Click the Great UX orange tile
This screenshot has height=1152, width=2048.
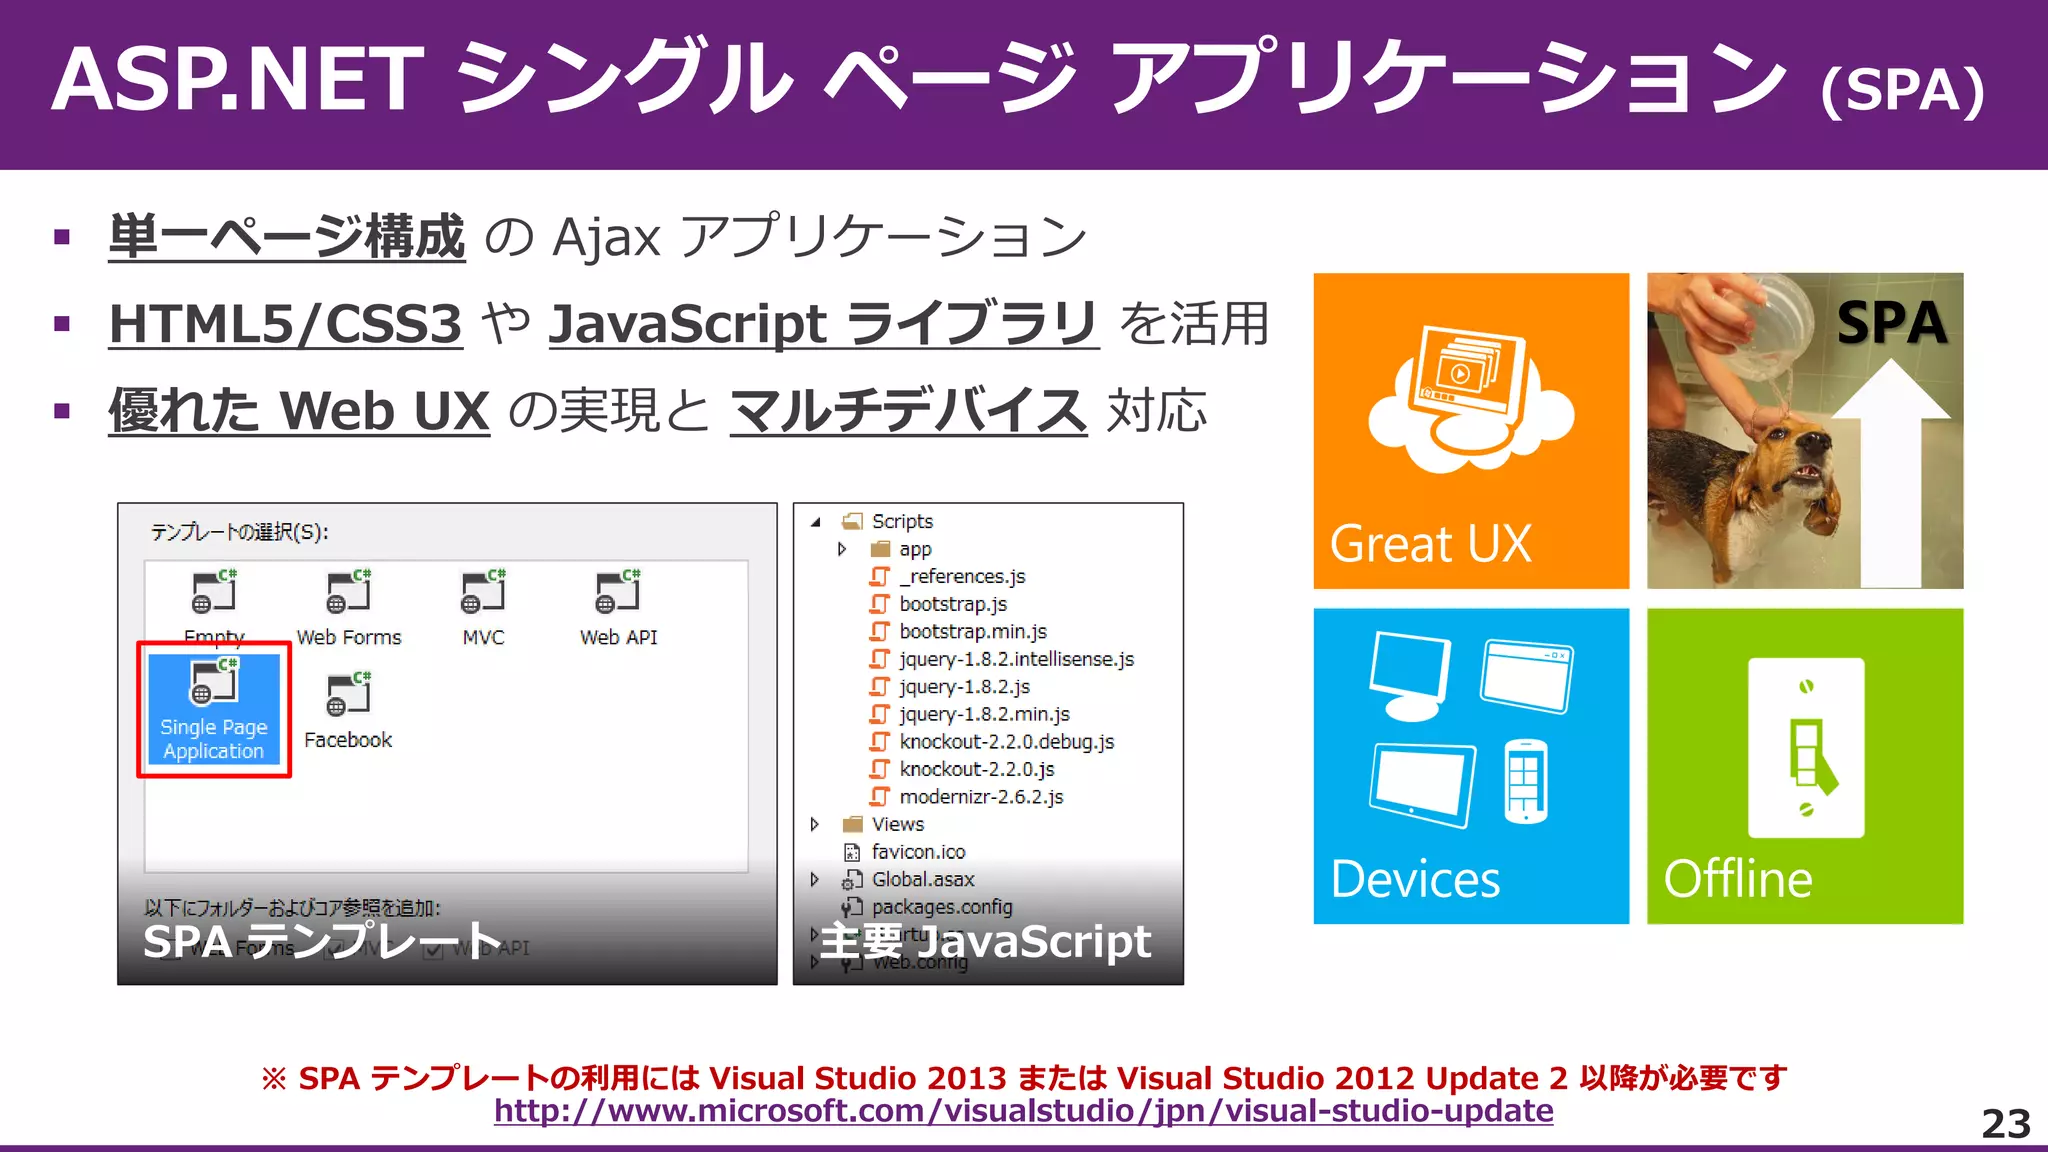[x=1471, y=431]
